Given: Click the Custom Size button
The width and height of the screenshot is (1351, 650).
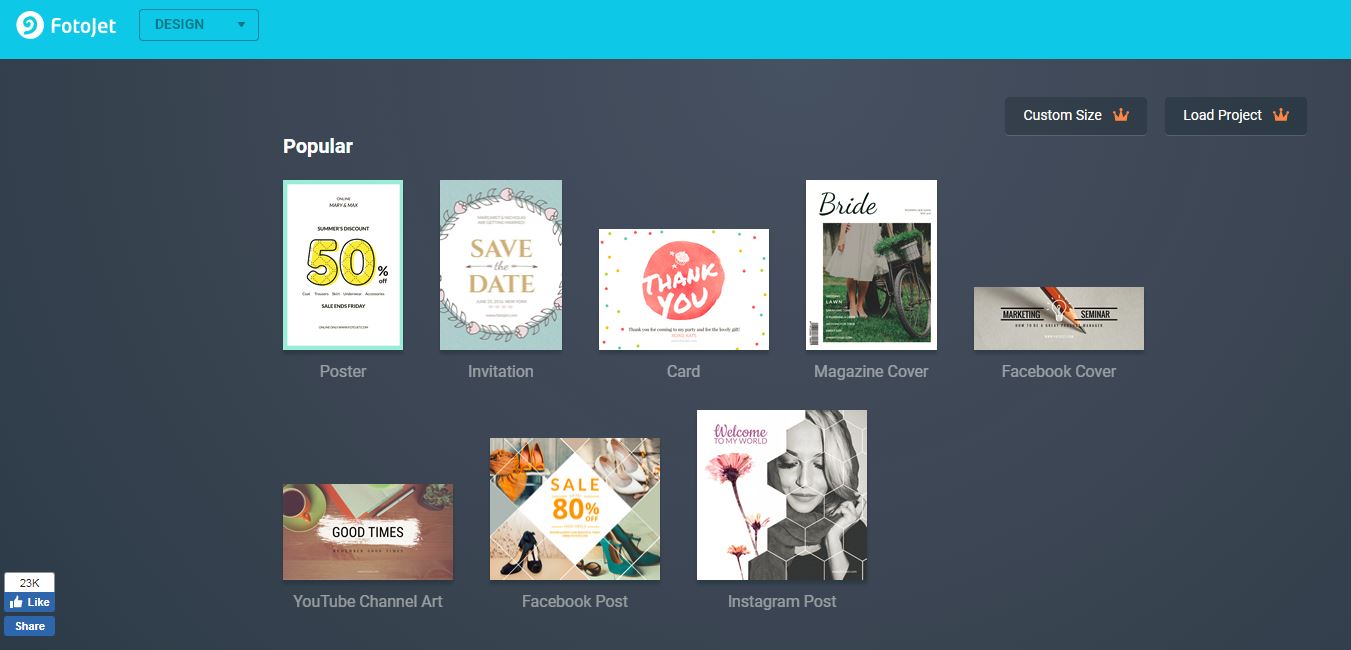Looking at the screenshot, I should pos(1076,116).
